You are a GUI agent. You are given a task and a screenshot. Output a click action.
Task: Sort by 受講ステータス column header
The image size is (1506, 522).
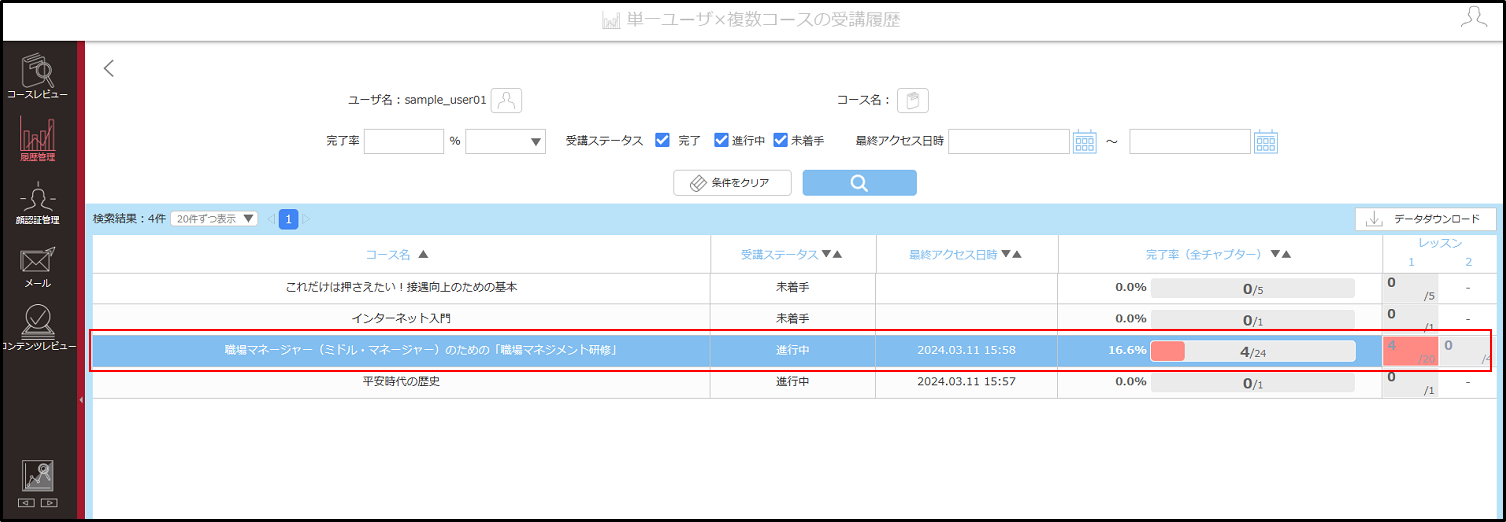point(791,255)
